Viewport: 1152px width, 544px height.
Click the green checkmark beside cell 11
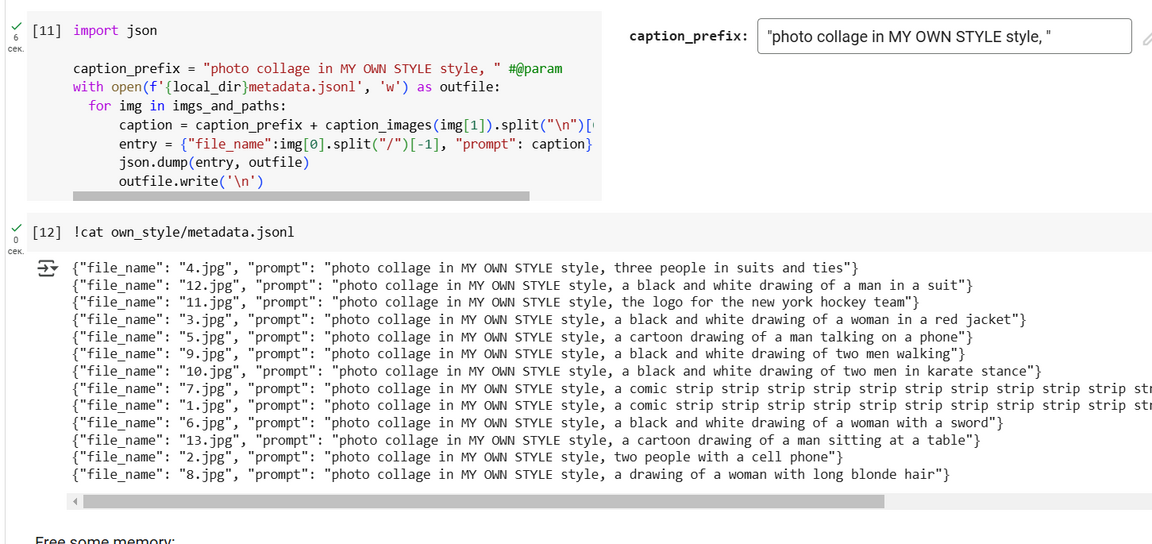click(x=15, y=27)
